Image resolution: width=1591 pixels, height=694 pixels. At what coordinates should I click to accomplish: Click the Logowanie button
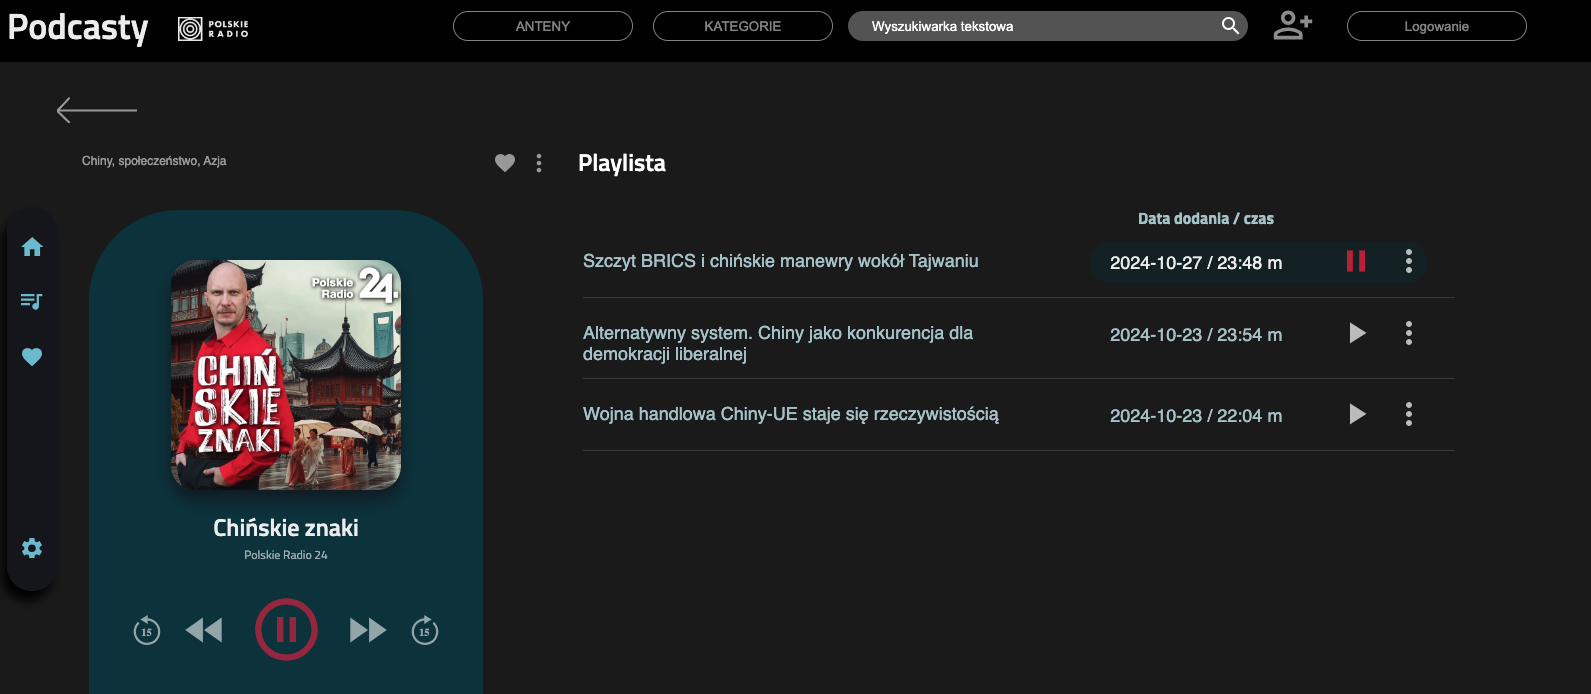(1436, 26)
